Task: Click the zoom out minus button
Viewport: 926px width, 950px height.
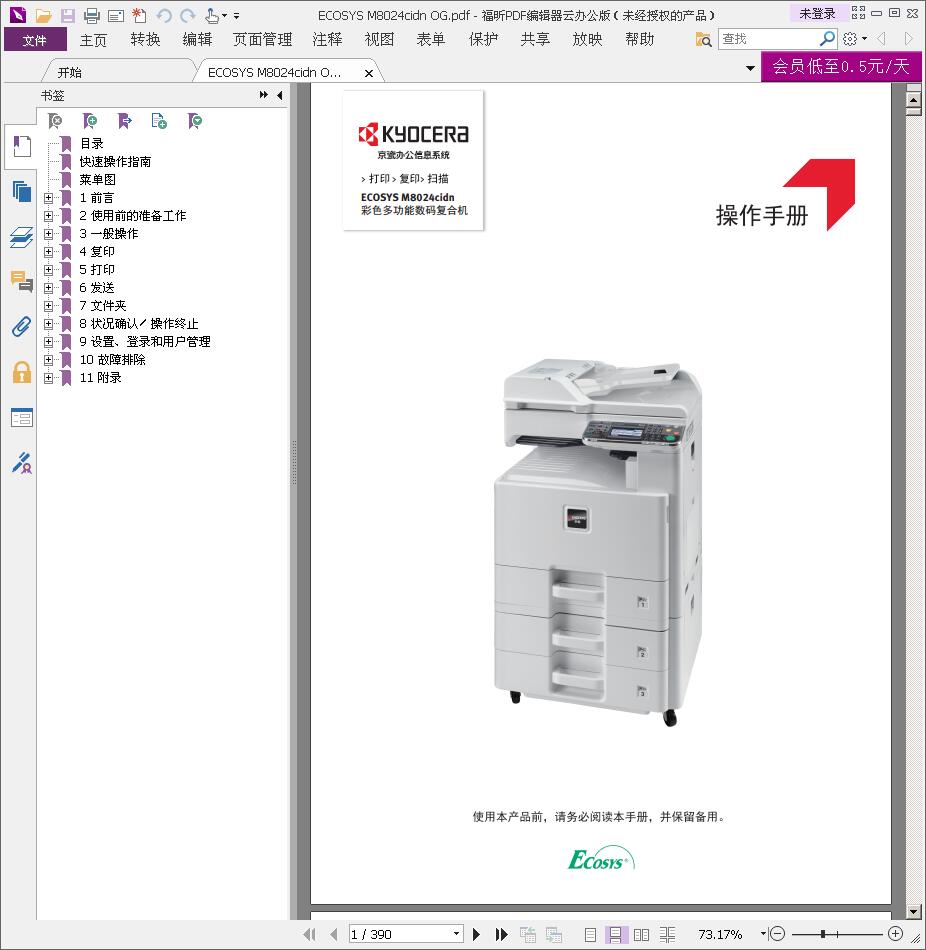Action: click(777, 934)
